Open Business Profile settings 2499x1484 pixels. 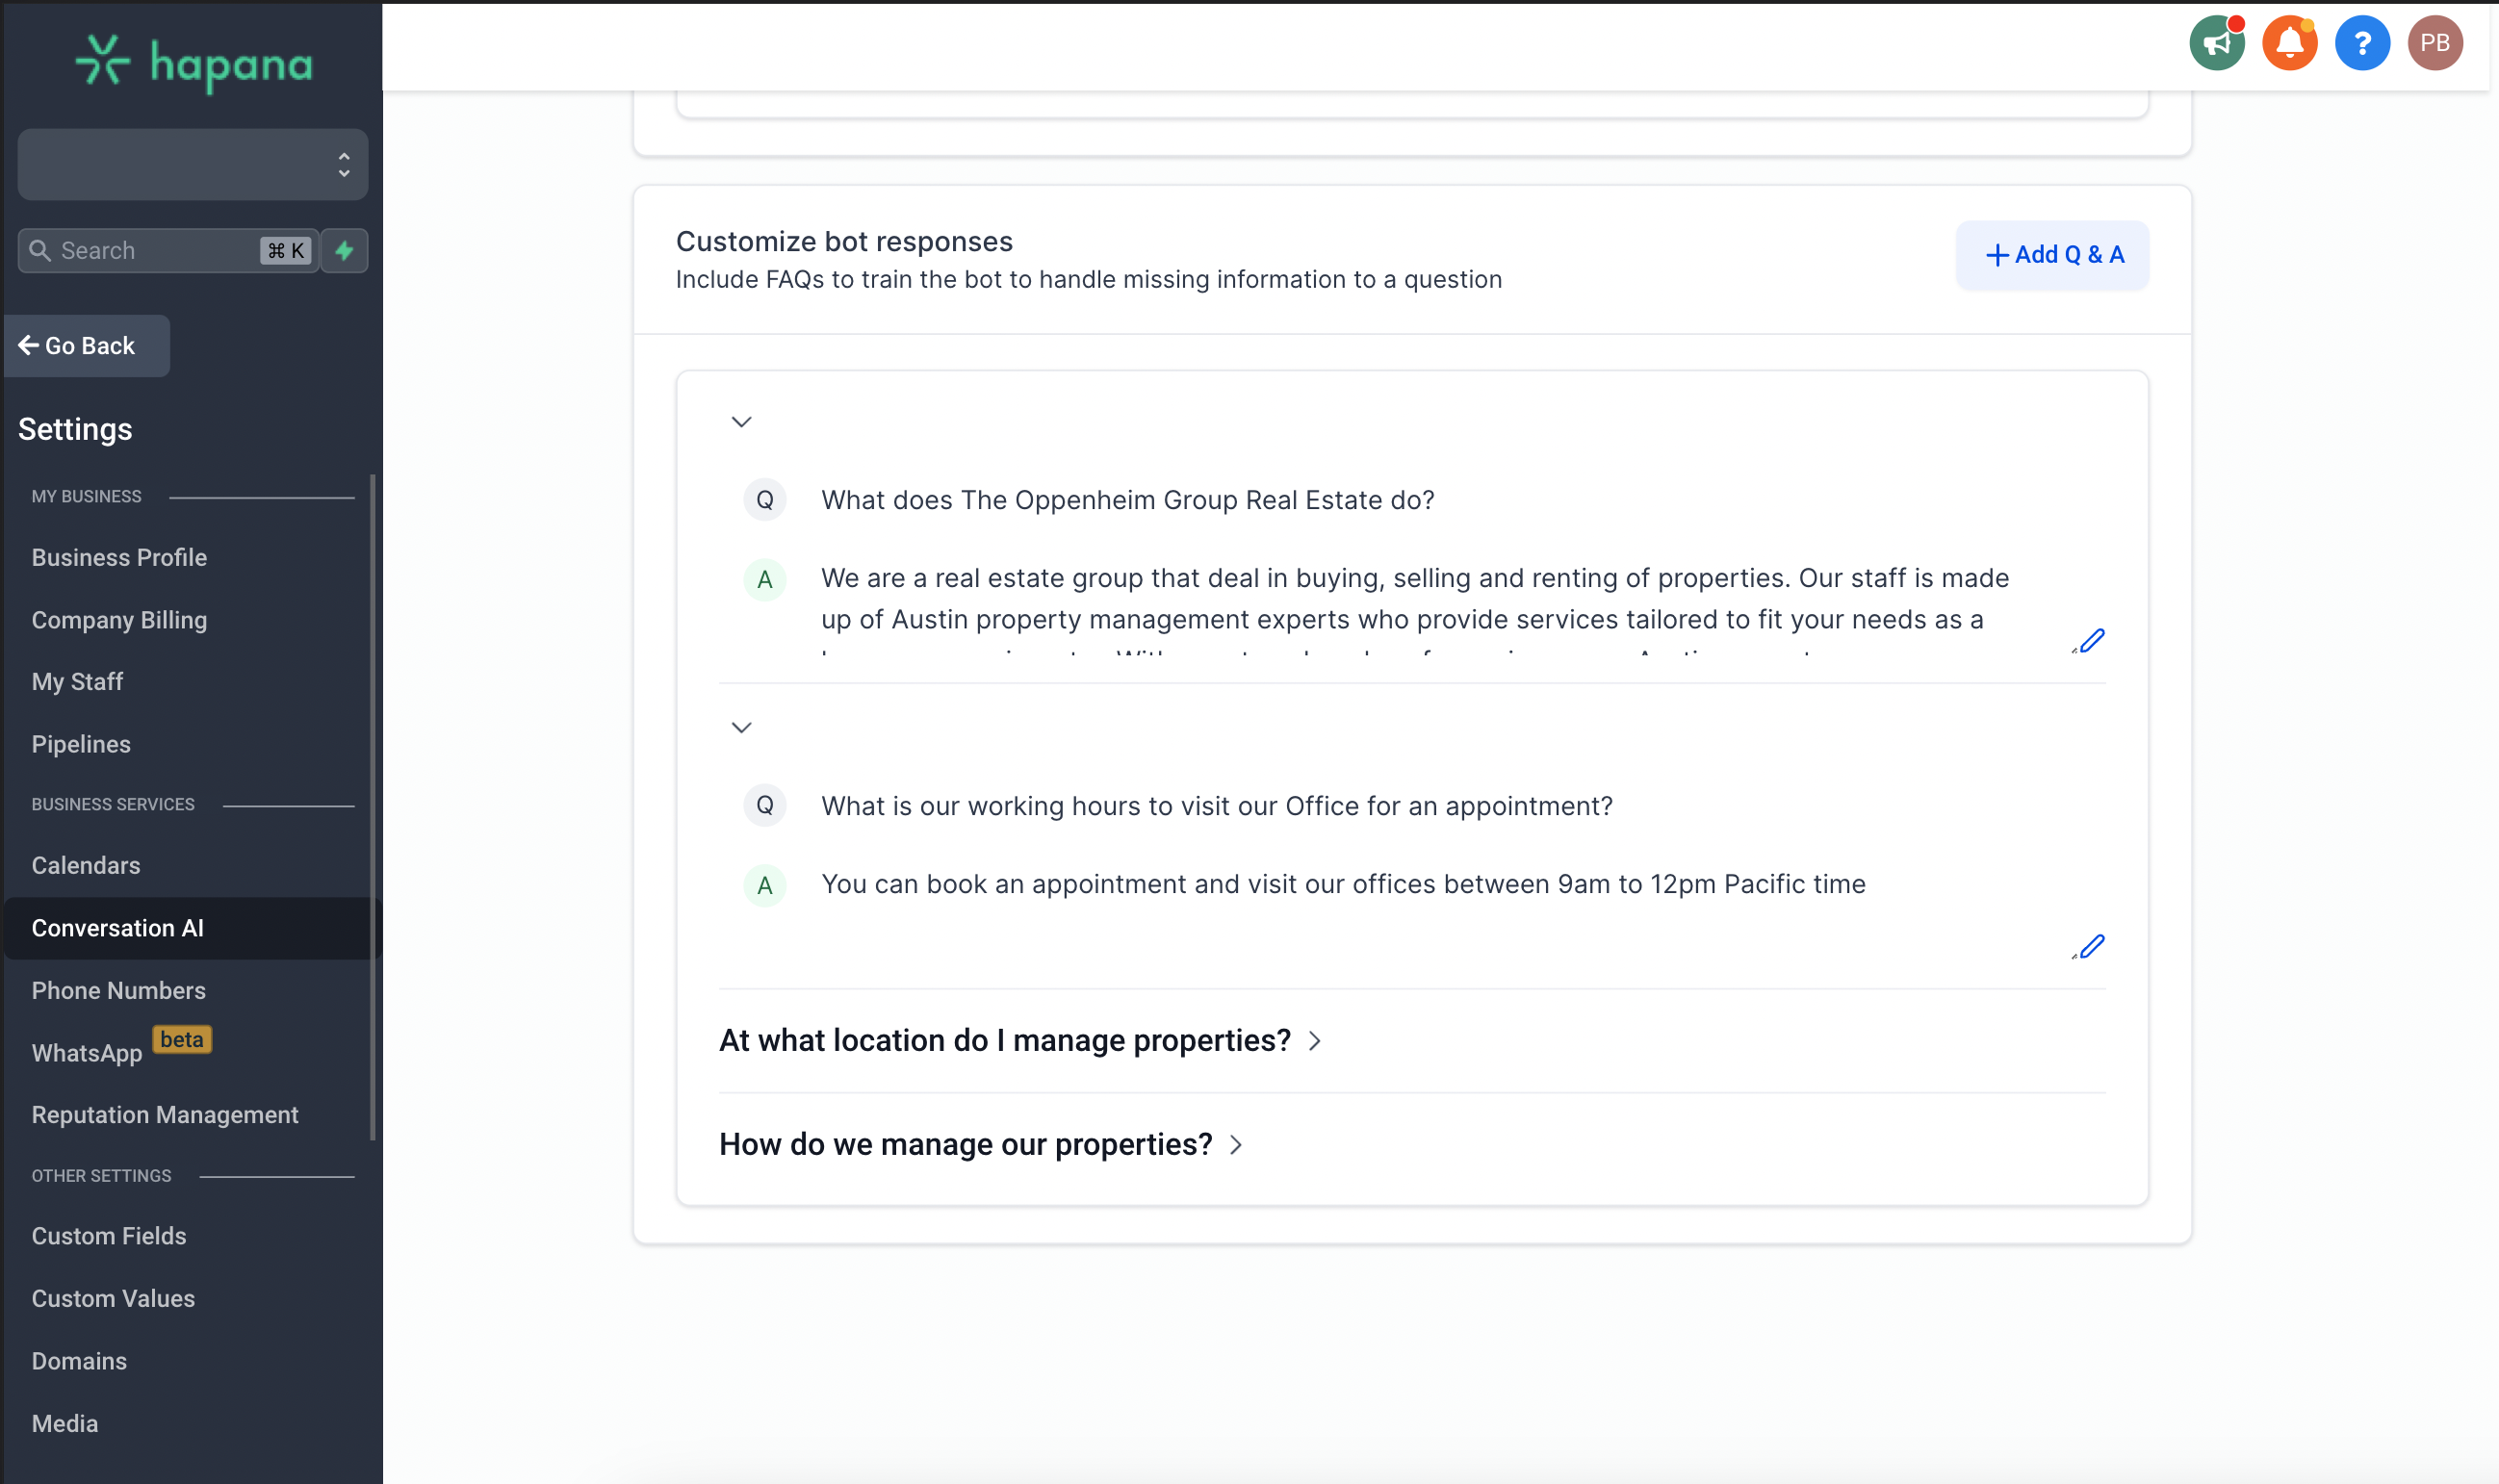pyautogui.click(x=119, y=557)
